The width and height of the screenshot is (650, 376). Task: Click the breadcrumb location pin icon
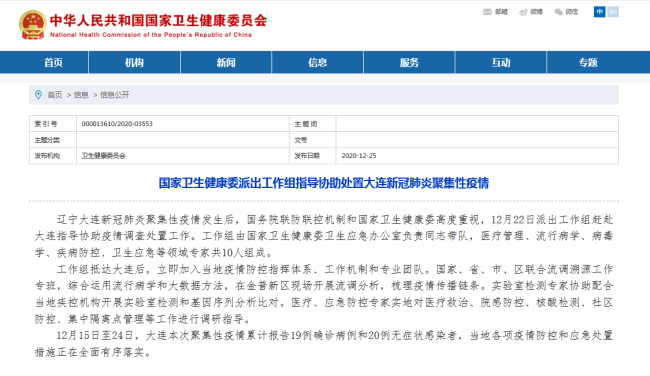(39, 95)
